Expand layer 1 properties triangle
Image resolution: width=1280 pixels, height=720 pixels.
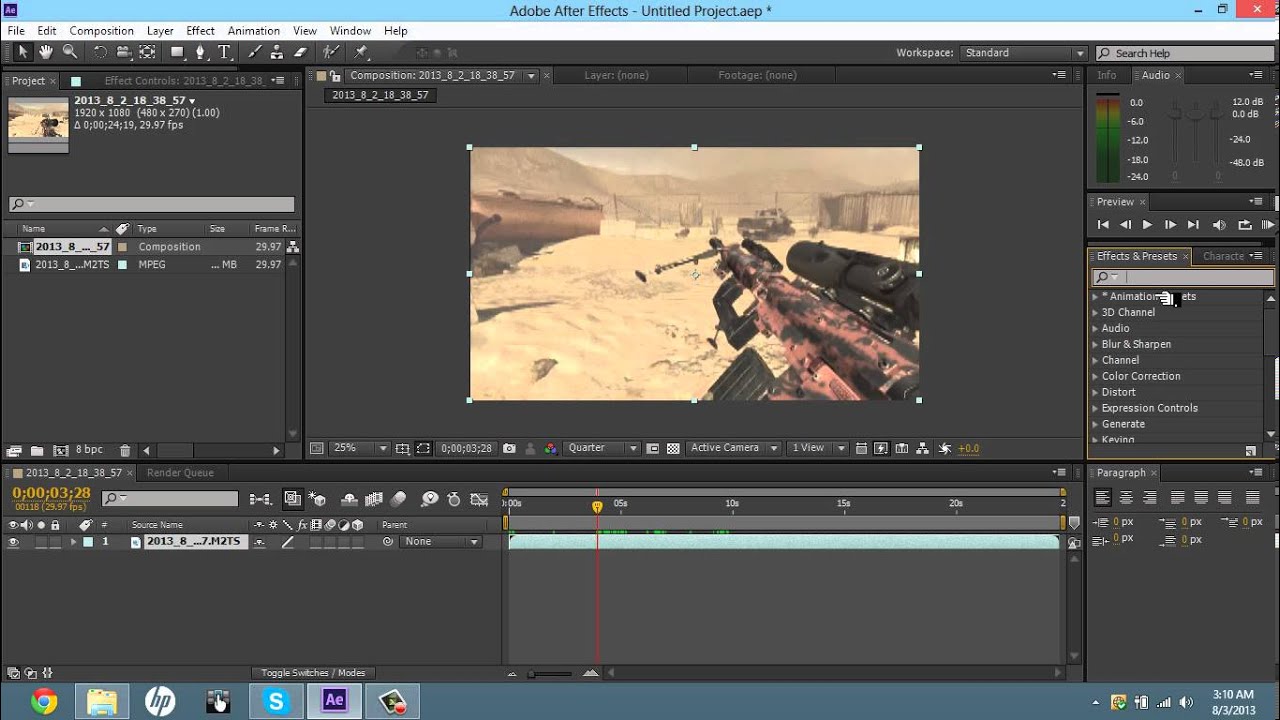[x=73, y=542]
